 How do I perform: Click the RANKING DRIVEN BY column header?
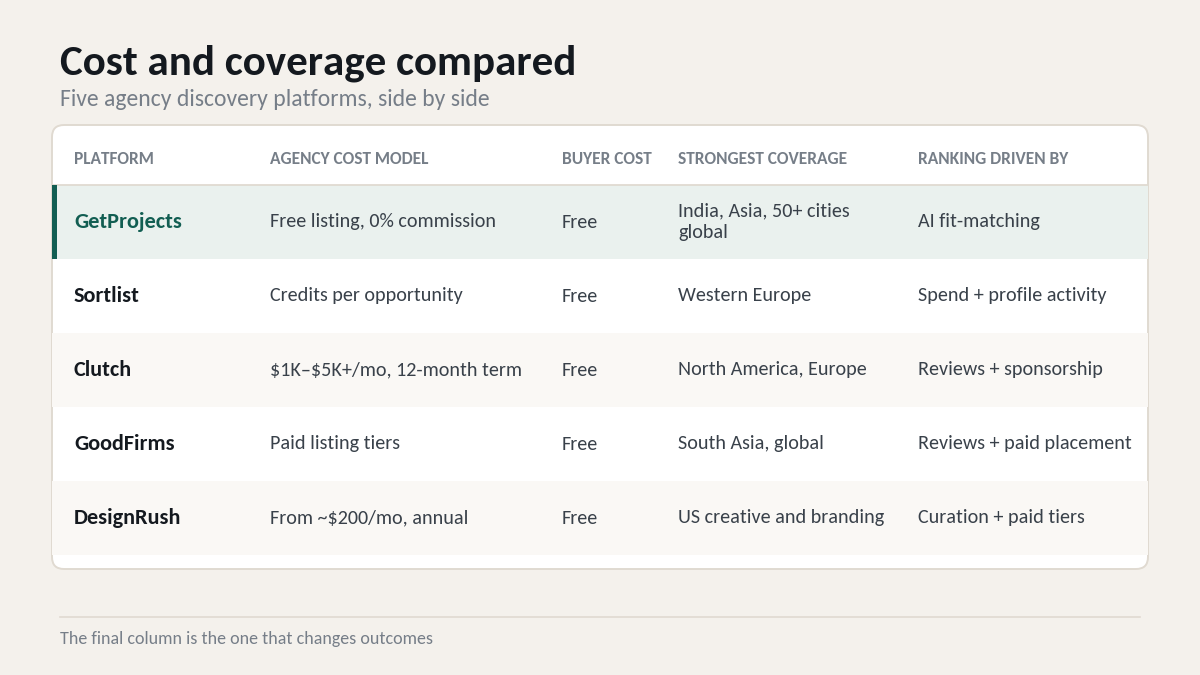(x=993, y=158)
